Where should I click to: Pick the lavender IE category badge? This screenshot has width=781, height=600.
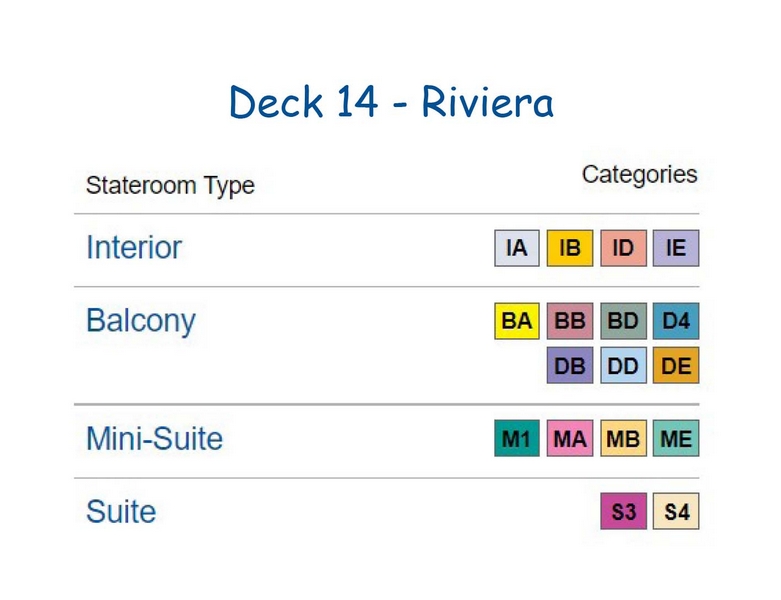pos(676,248)
